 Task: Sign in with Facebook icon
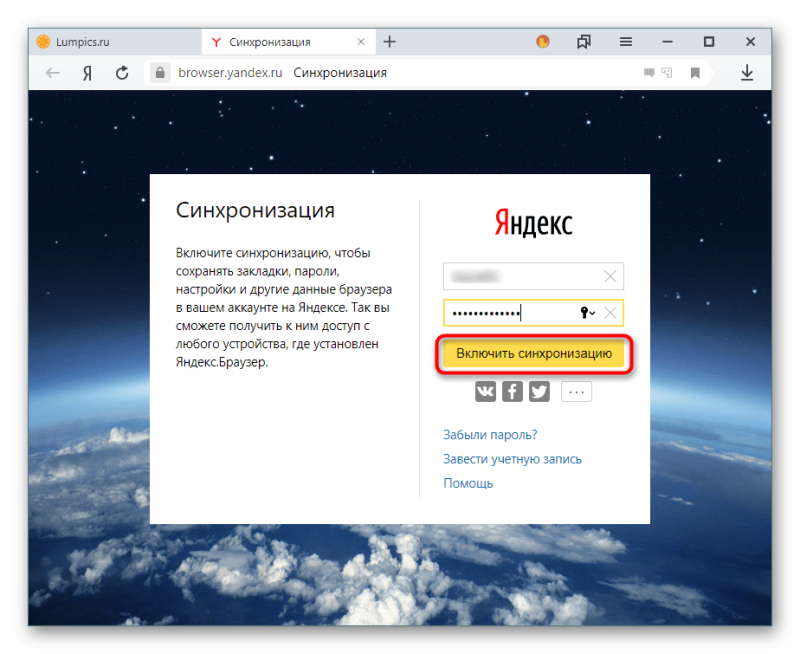pos(512,392)
